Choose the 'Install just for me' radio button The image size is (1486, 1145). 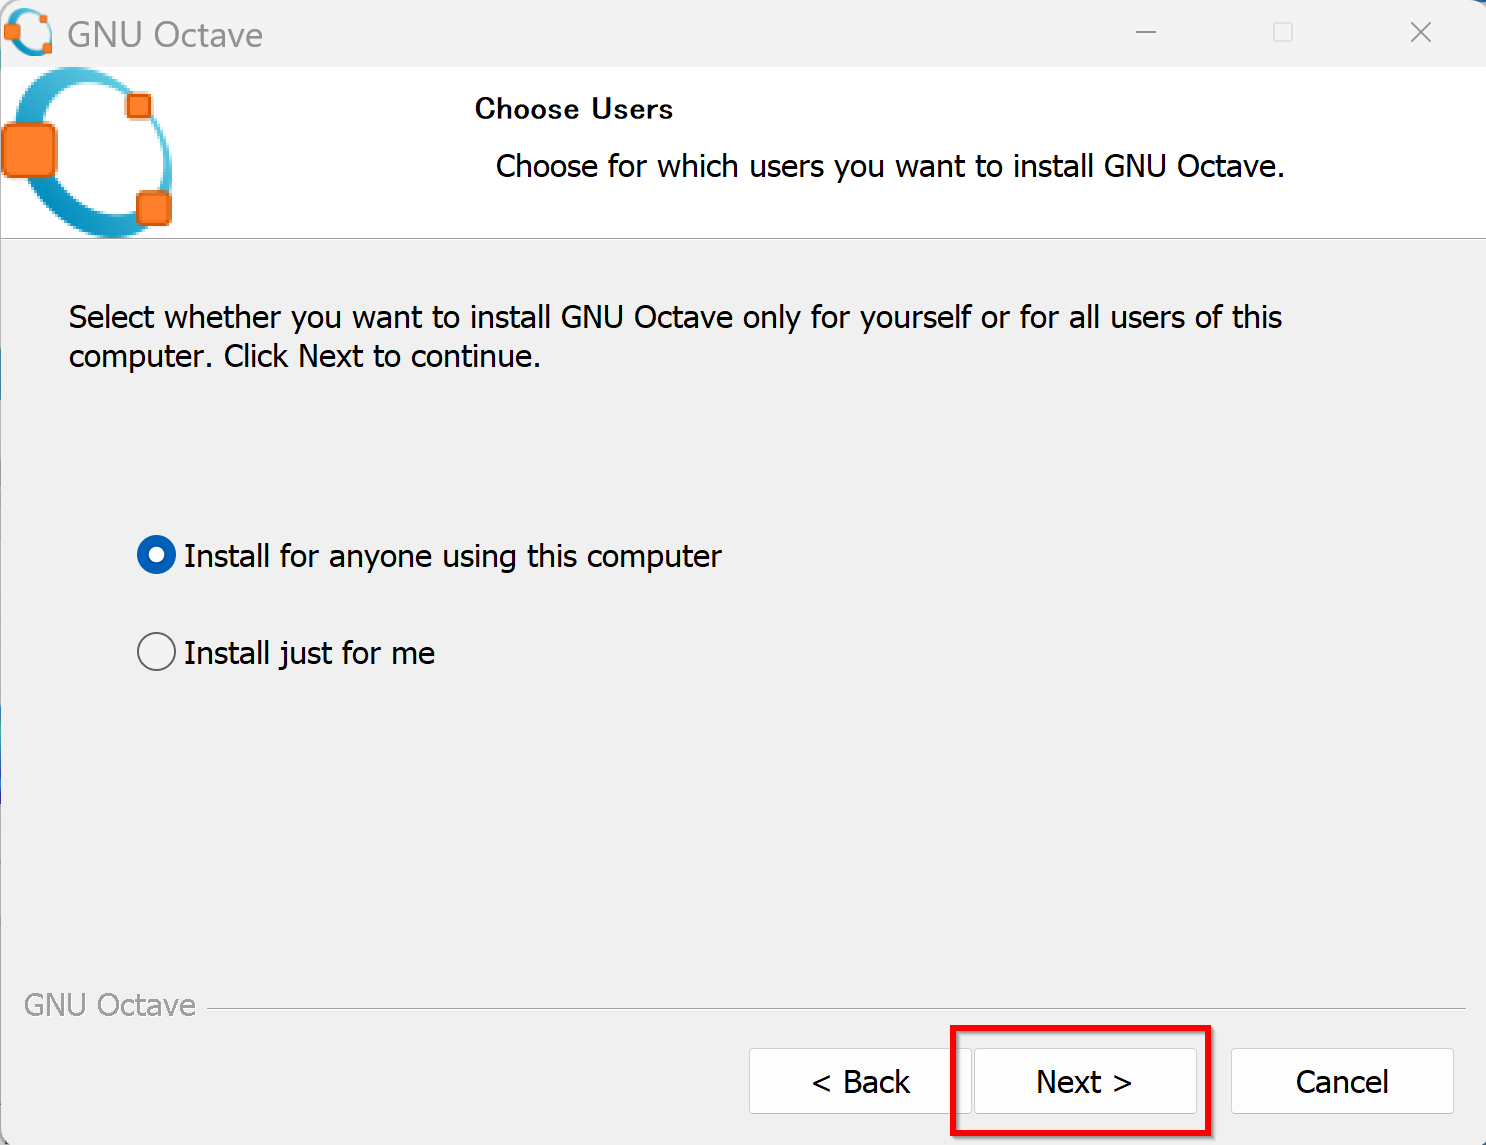(156, 652)
